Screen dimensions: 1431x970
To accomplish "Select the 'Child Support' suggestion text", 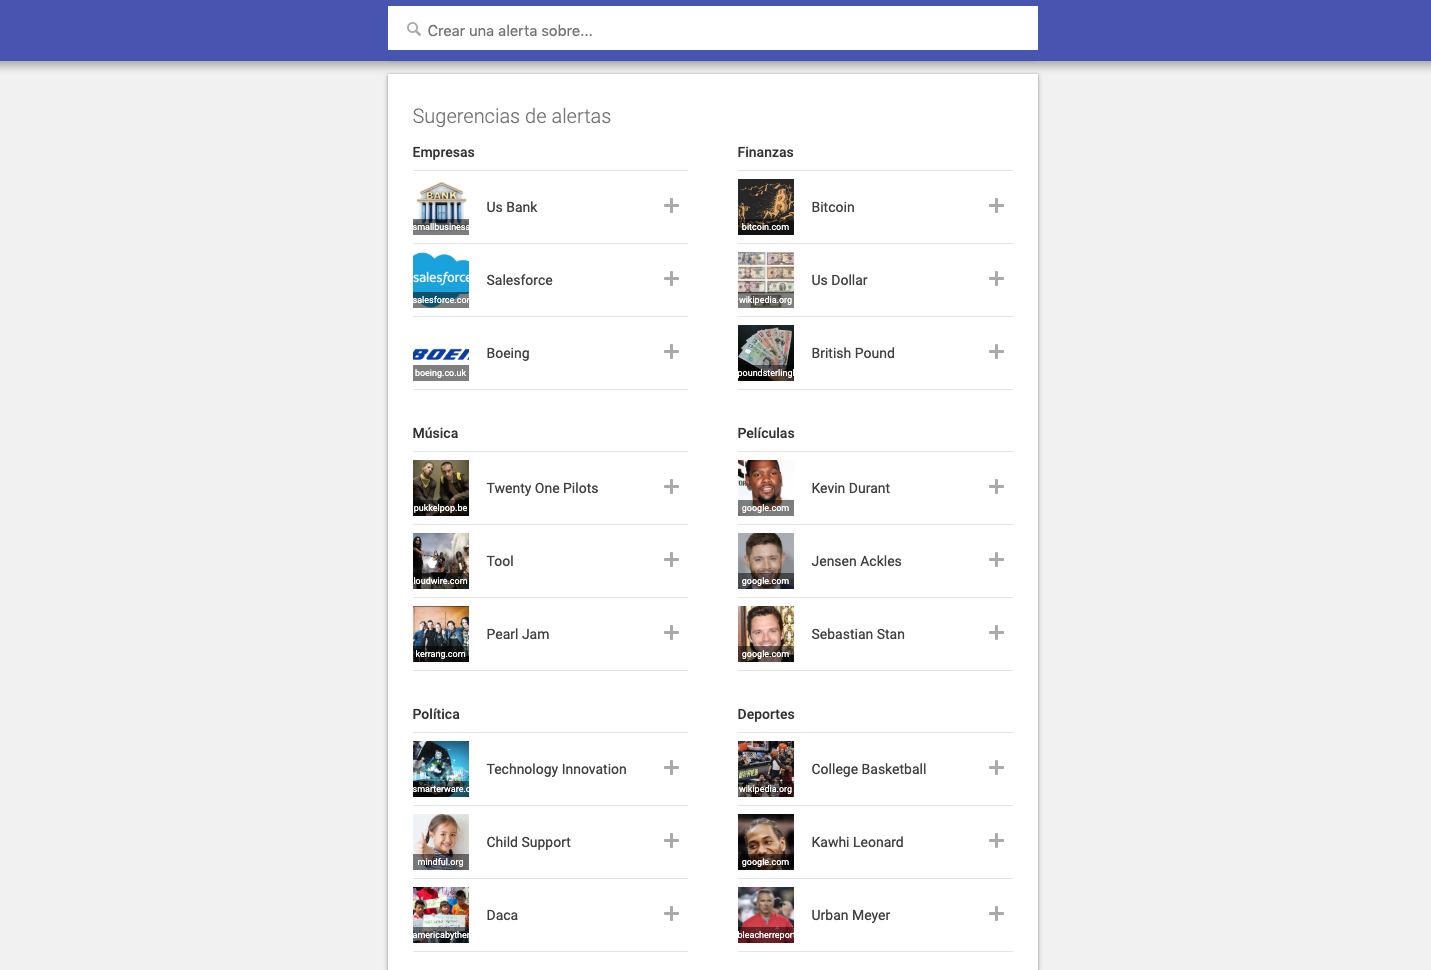I will (528, 842).
